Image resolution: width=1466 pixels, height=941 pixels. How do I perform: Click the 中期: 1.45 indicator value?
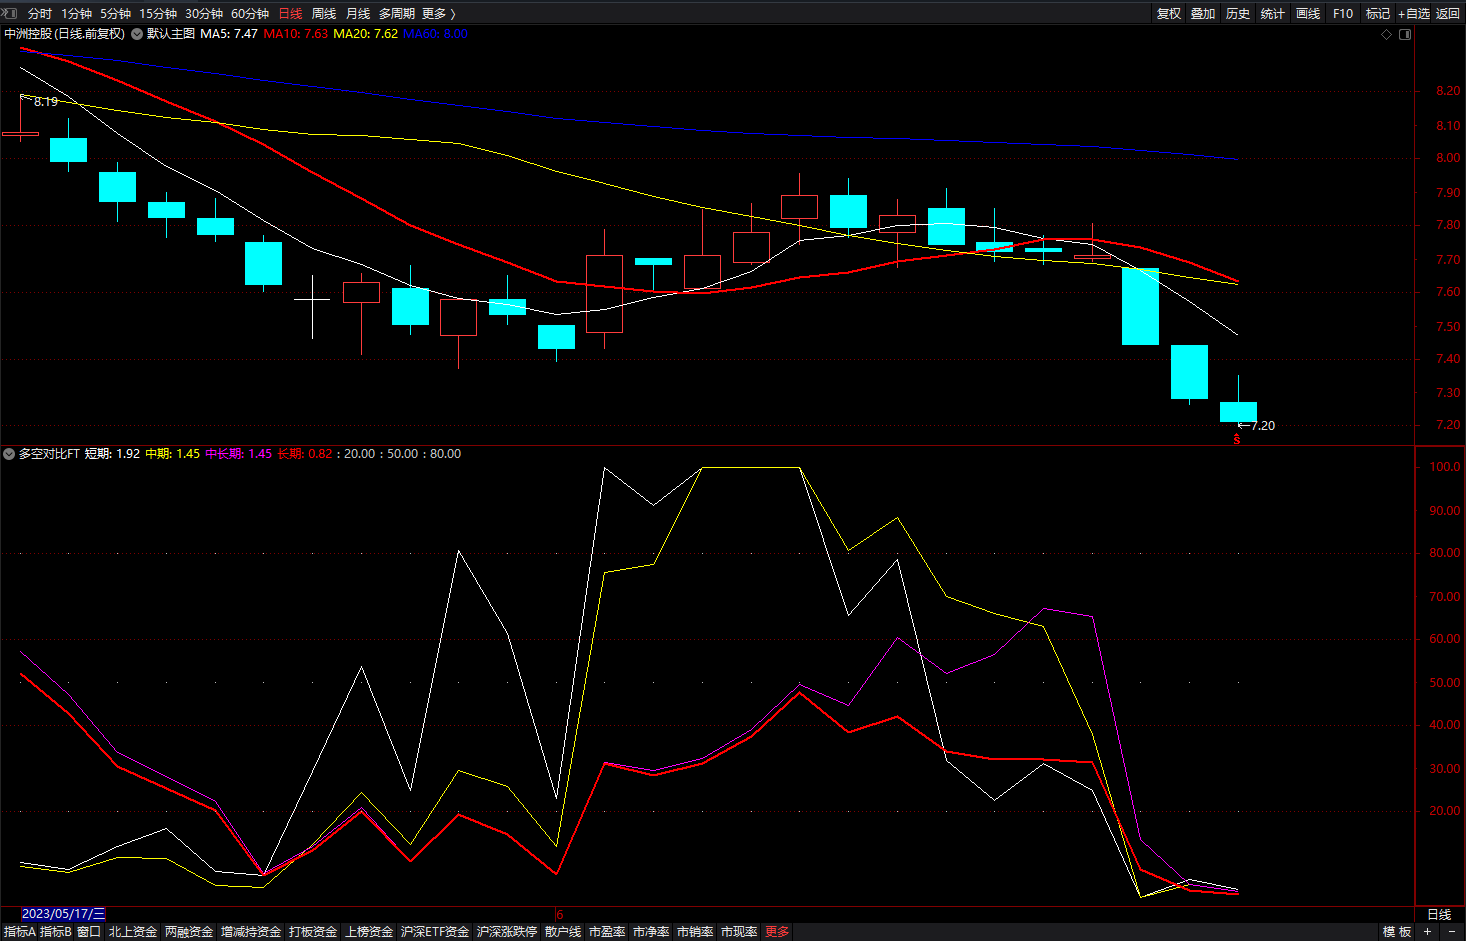pos(172,454)
